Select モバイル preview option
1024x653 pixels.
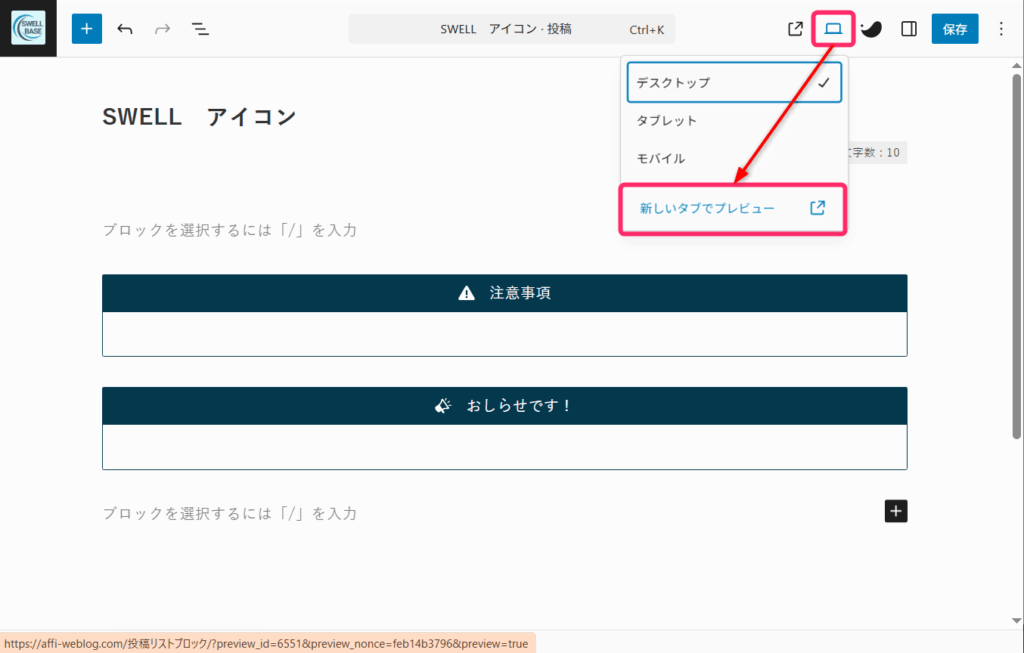point(734,158)
